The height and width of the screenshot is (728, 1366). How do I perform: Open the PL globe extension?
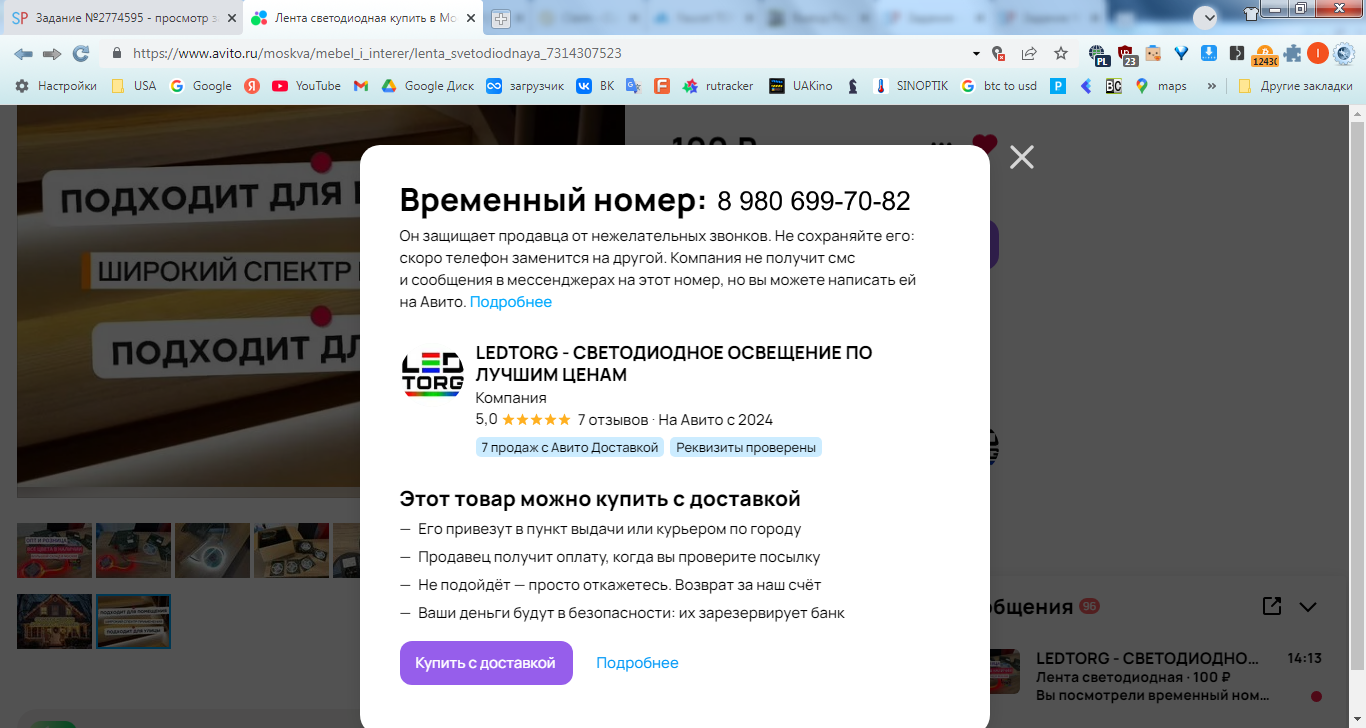click(x=1099, y=54)
